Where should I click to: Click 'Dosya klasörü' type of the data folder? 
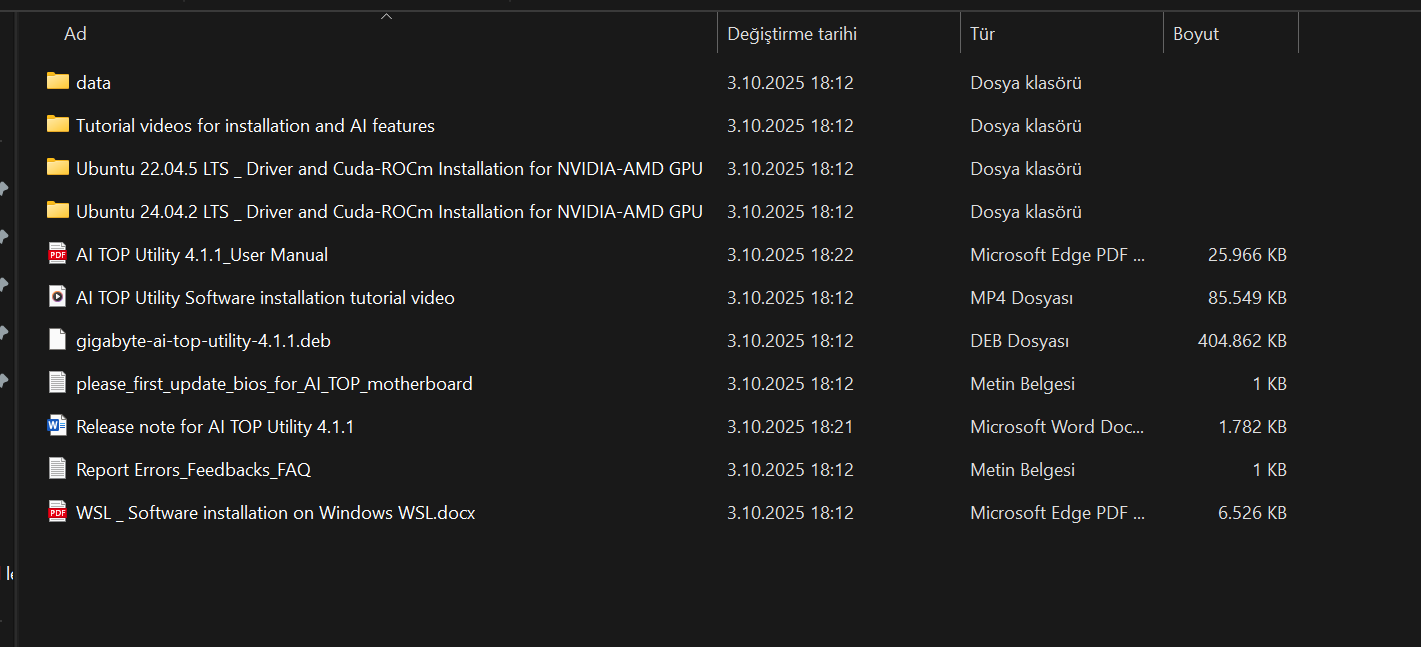[1026, 83]
